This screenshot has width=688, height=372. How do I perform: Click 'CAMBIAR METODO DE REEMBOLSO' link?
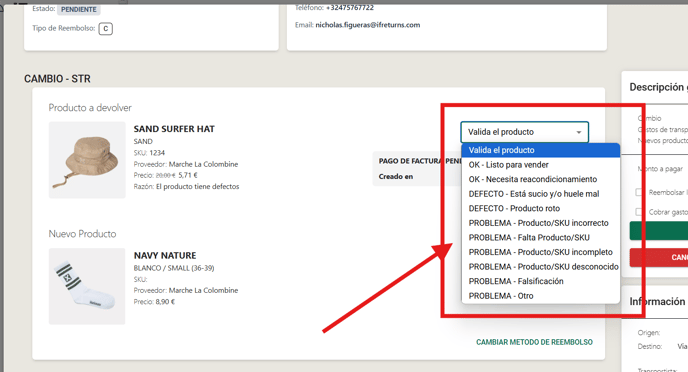[x=534, y=342]
